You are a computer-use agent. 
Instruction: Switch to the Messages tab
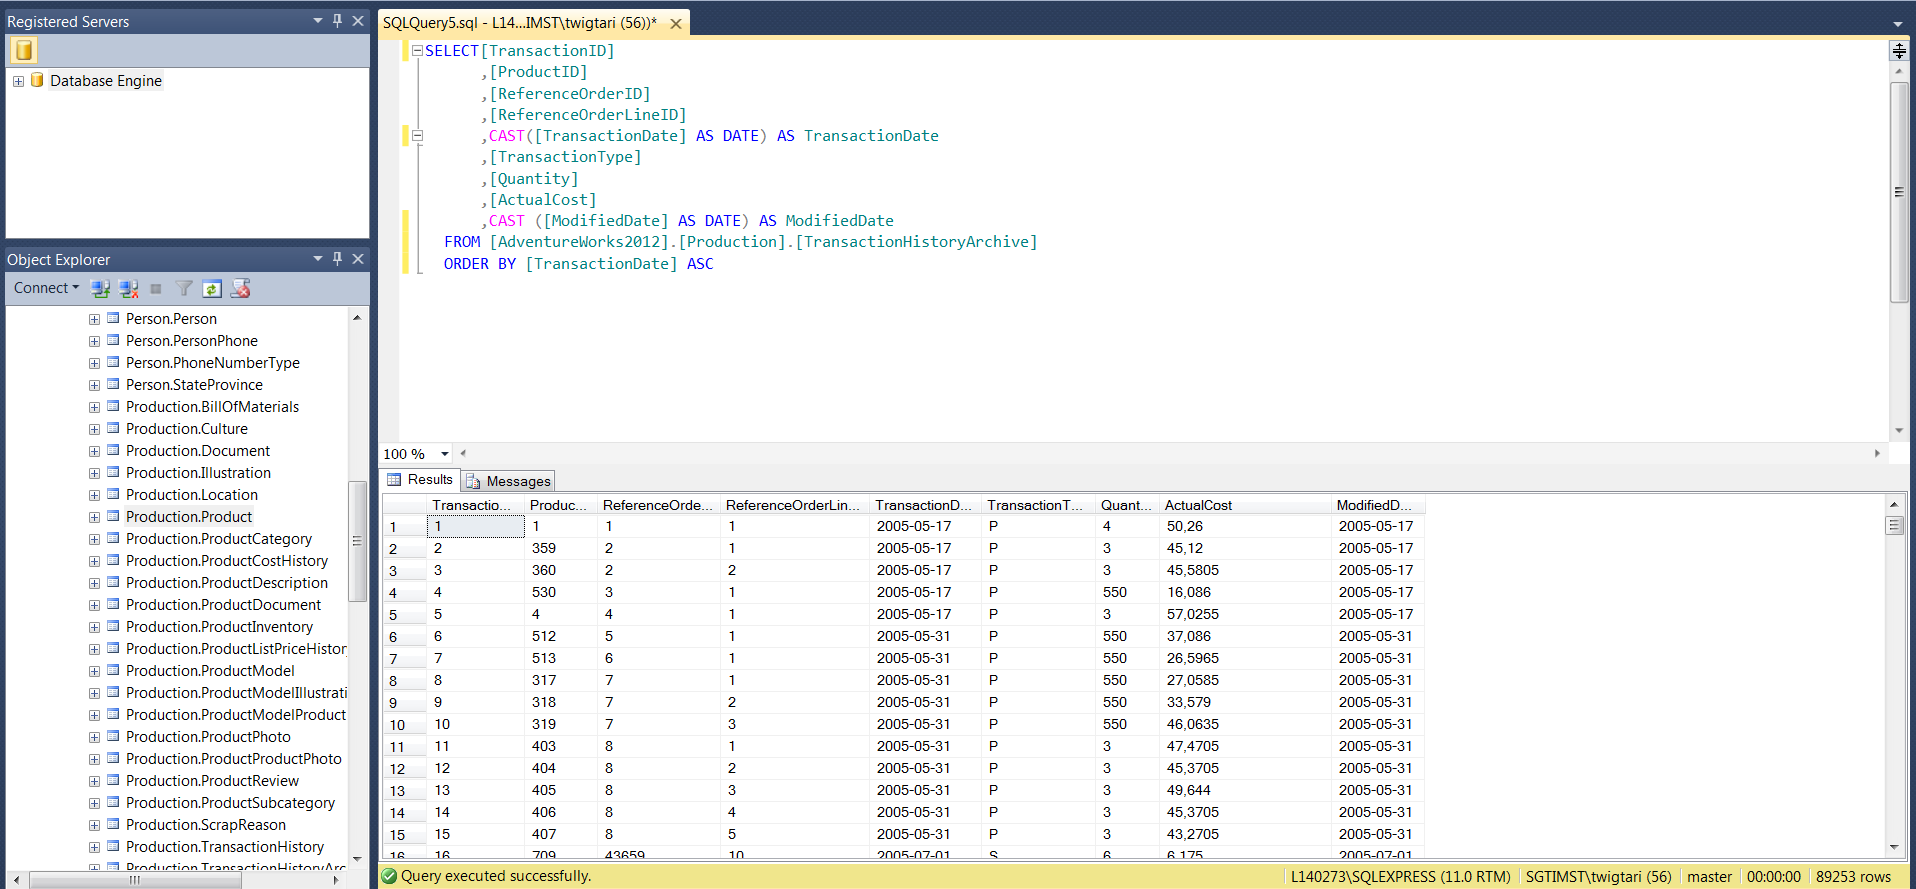pos(509,481)
